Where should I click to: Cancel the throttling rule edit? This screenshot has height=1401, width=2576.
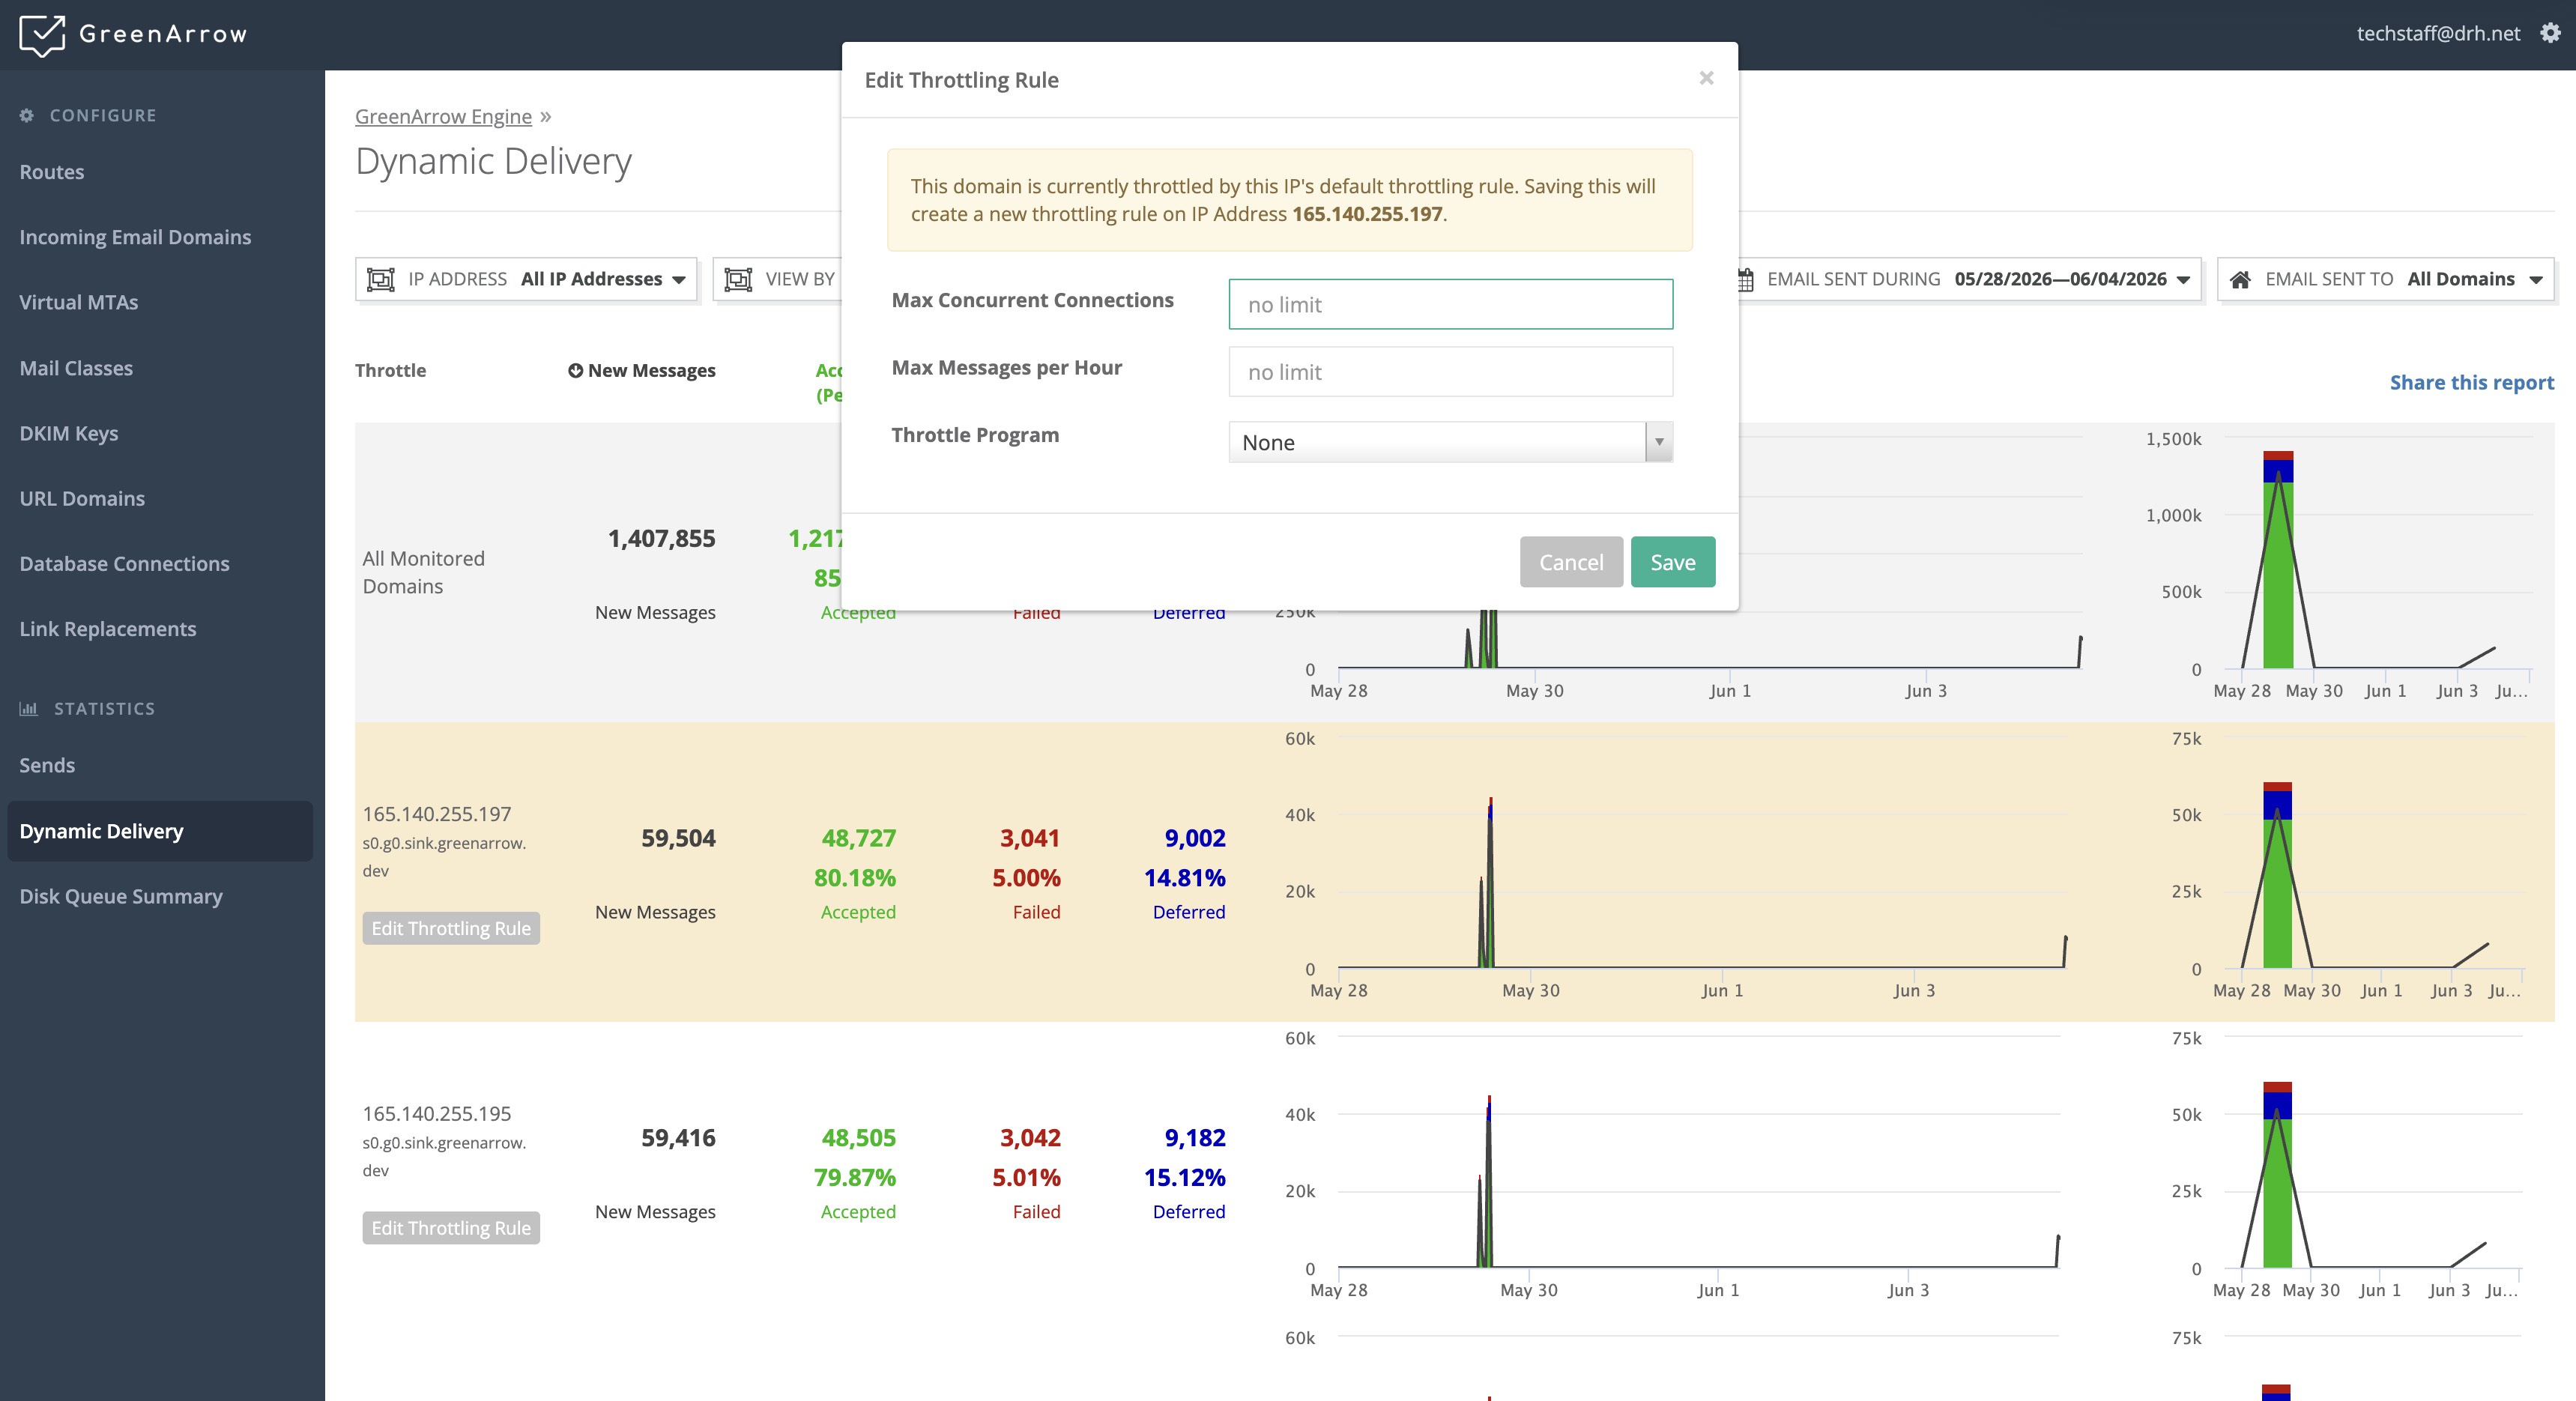[x=1571, y=562]
